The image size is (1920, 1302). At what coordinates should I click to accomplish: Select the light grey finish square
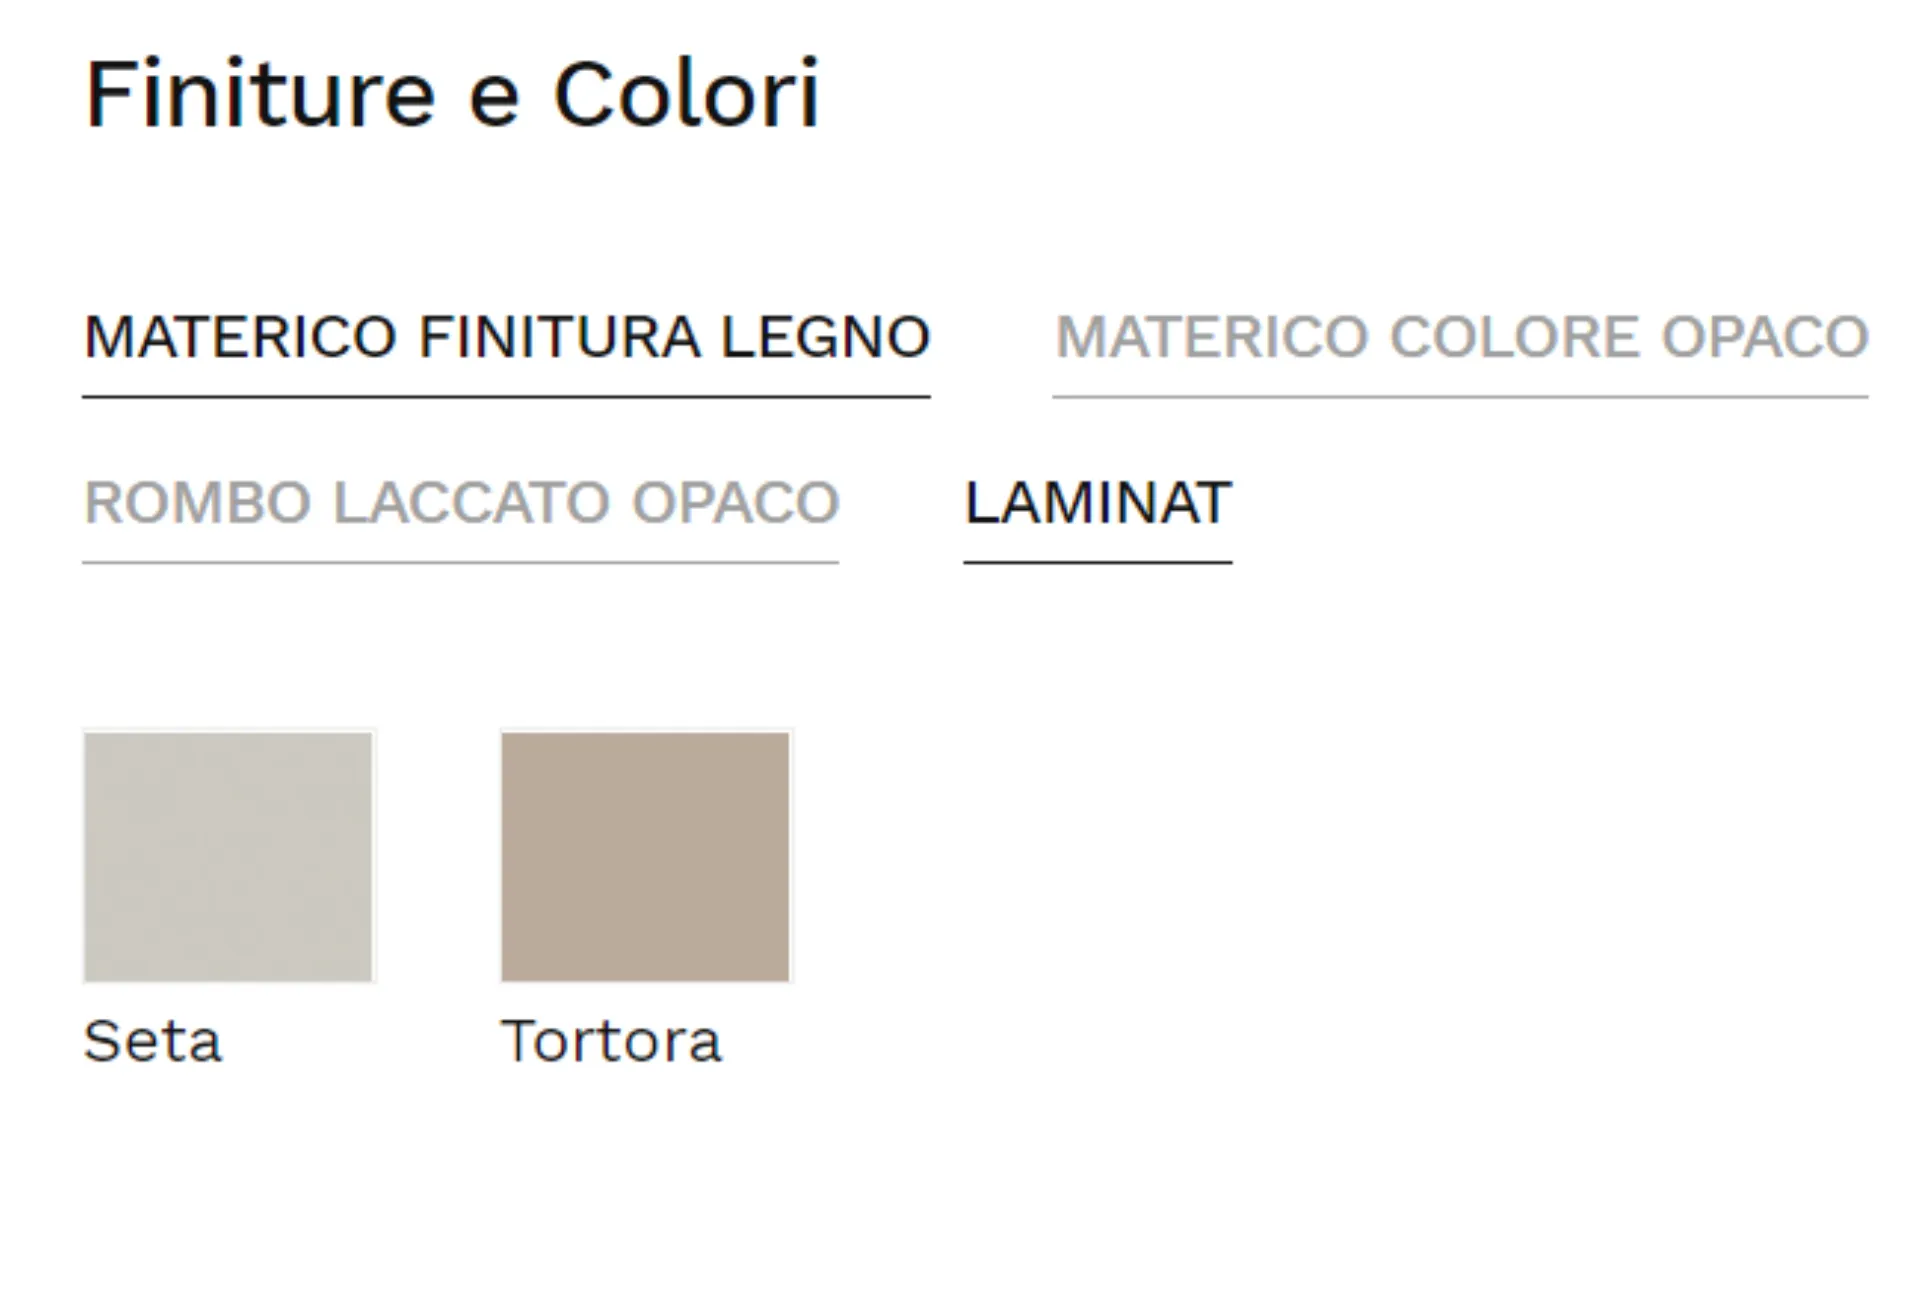(228, 856)
